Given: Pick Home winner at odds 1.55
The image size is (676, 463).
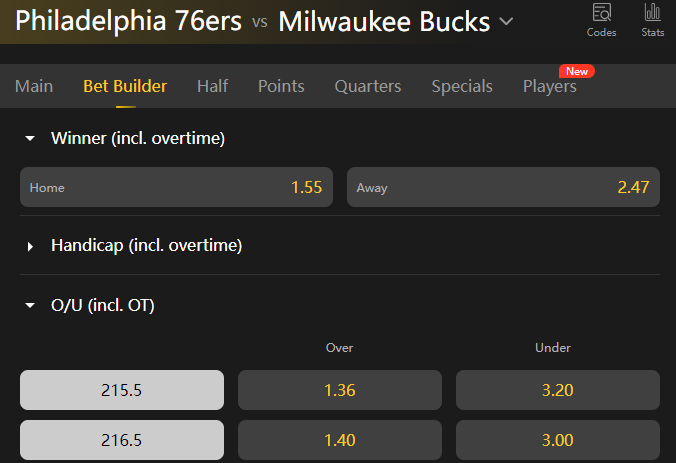Looking at the screenshot, I should 177,187.
